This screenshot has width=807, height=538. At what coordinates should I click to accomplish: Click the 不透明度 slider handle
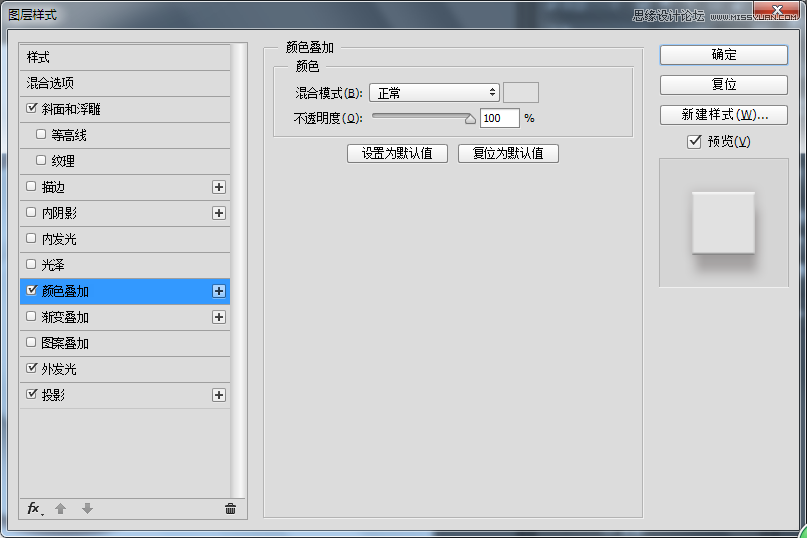click(x=470, y=119)
